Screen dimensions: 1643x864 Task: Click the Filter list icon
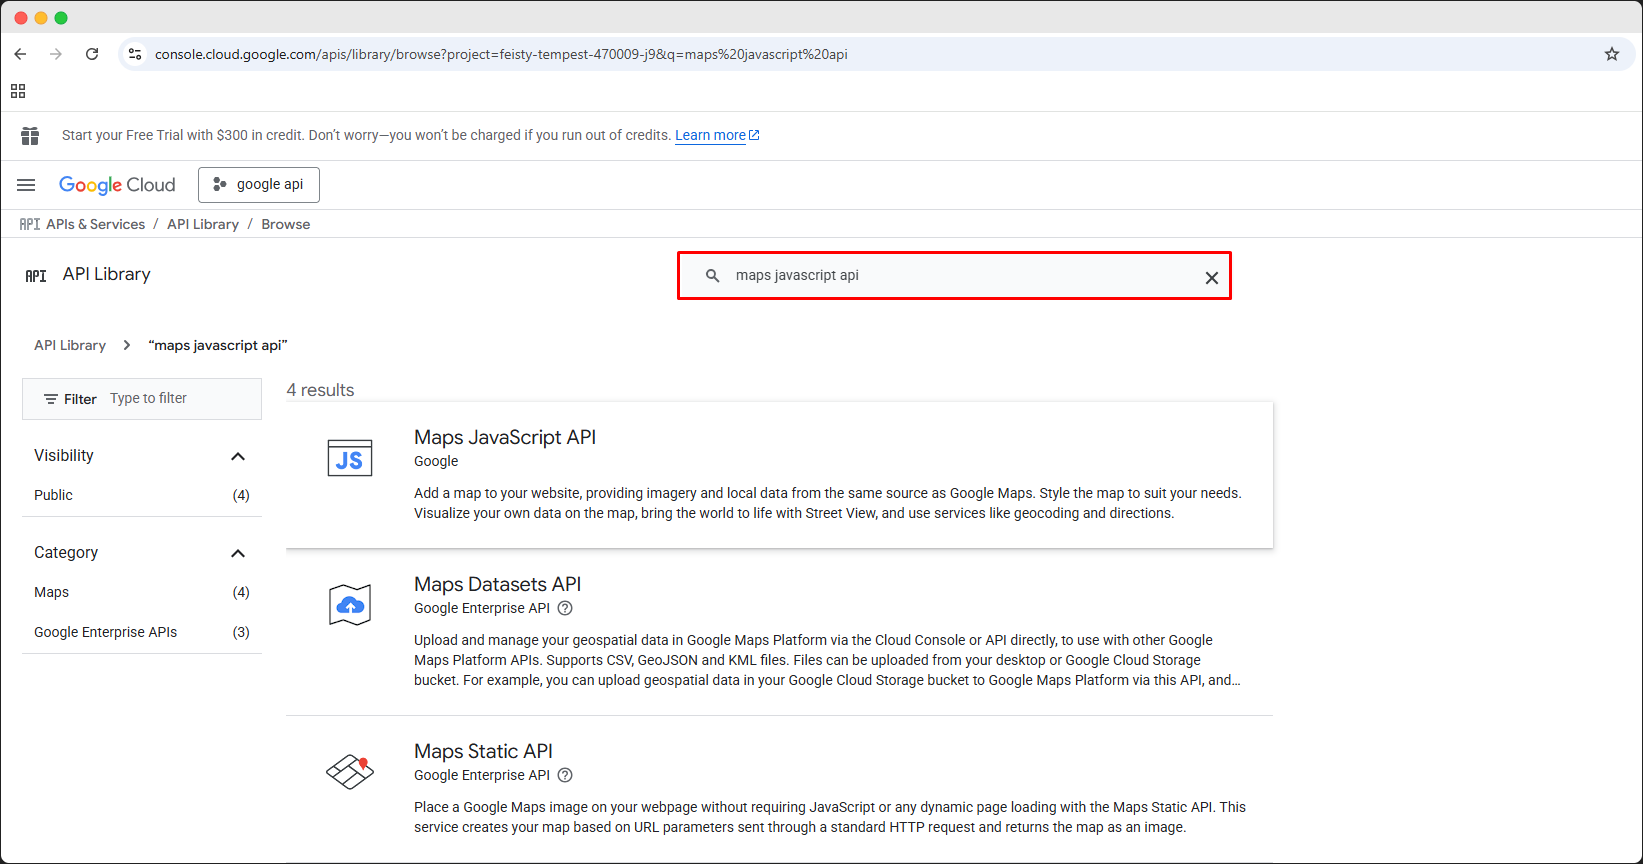pos(51,399)
